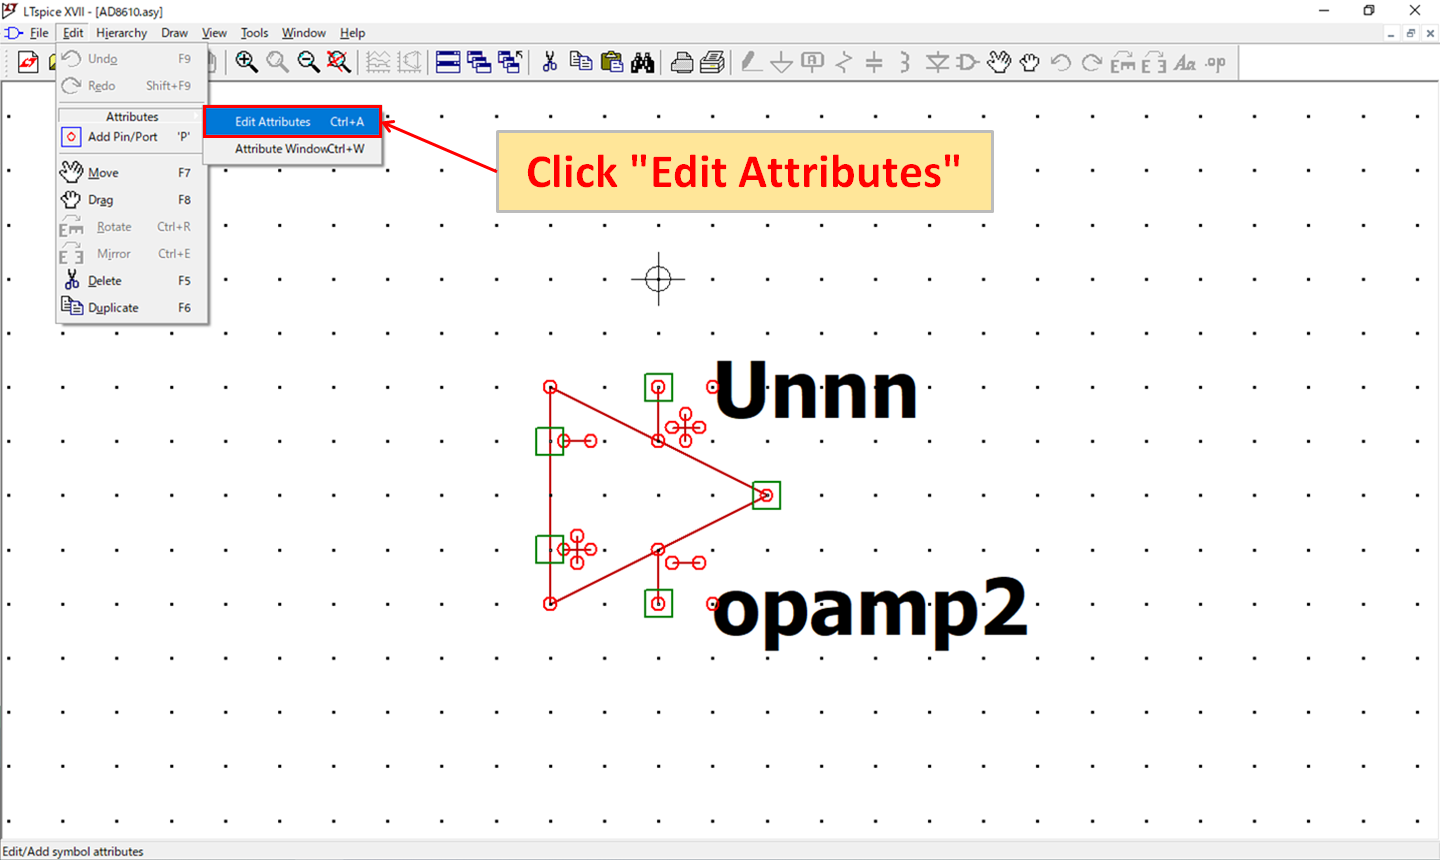Place a Capacitor component

point(873,62)
